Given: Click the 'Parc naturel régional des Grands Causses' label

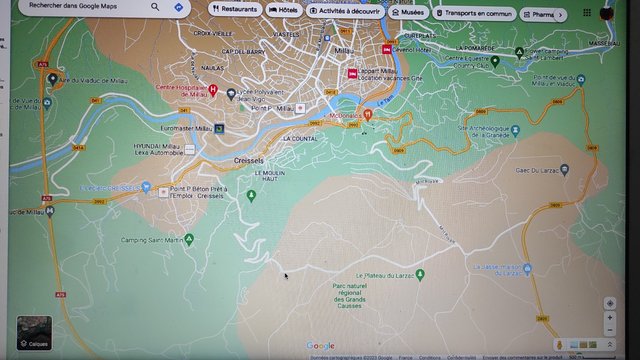Looking at the screenshot, I should (349, 296).
